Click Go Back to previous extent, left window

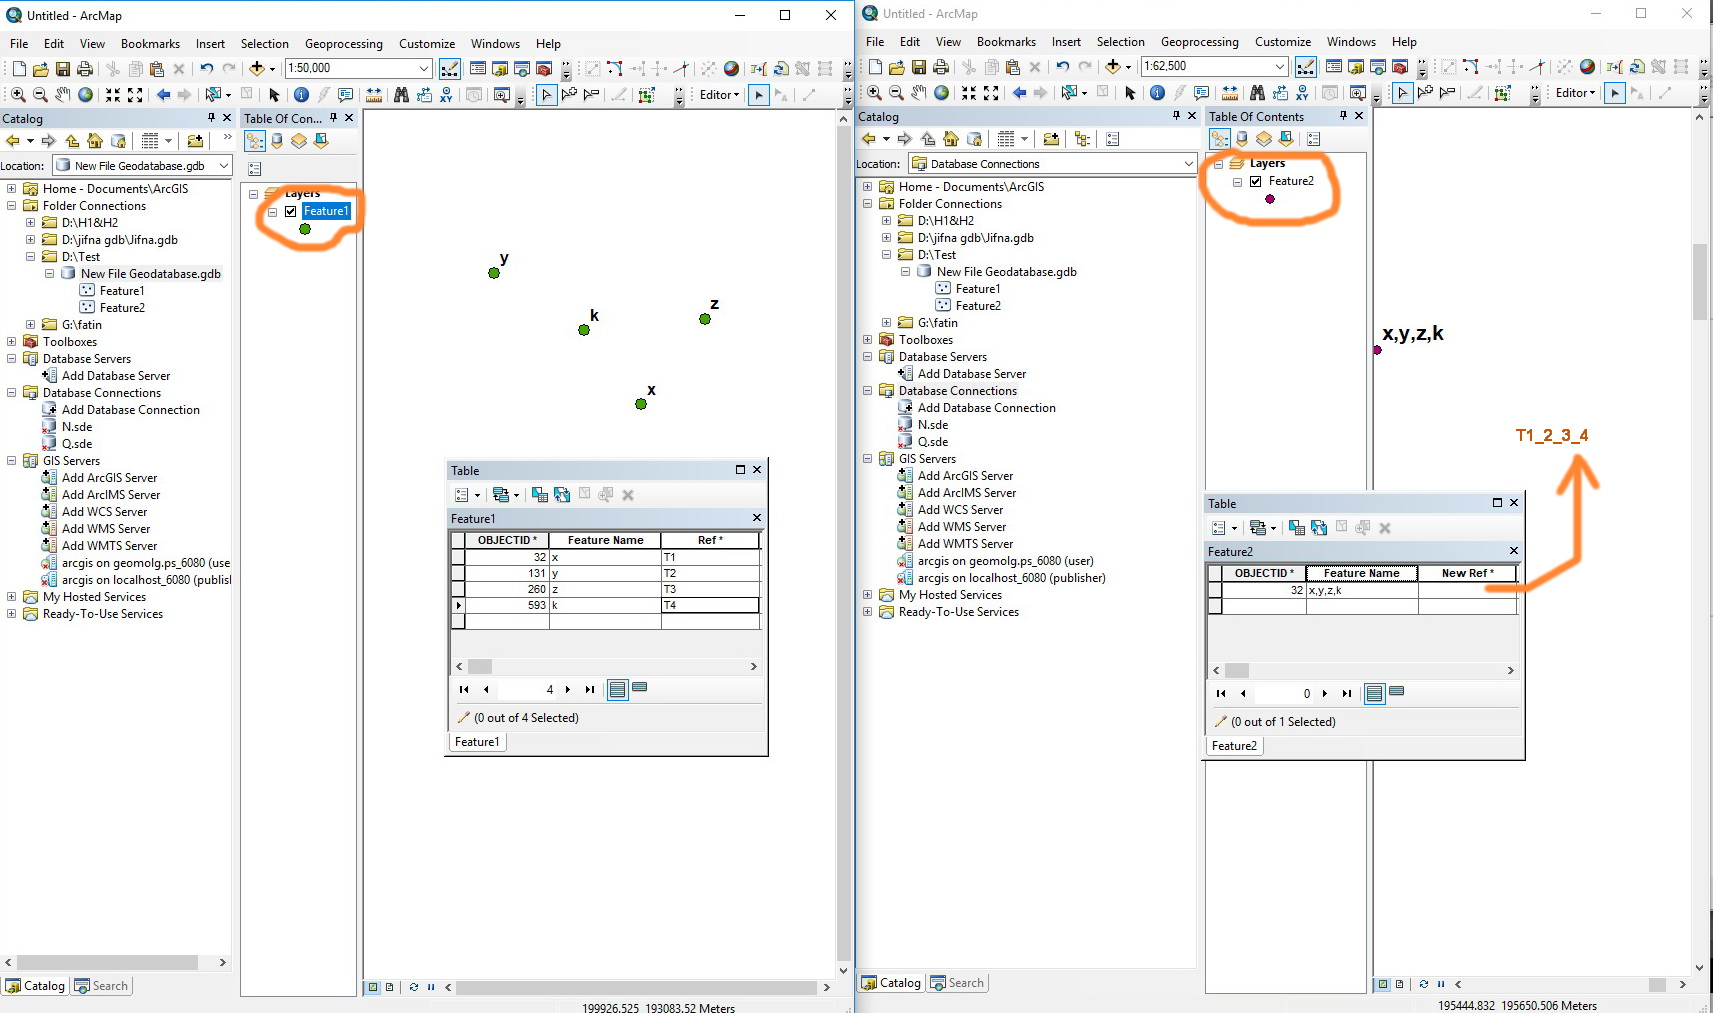[163, 95]
